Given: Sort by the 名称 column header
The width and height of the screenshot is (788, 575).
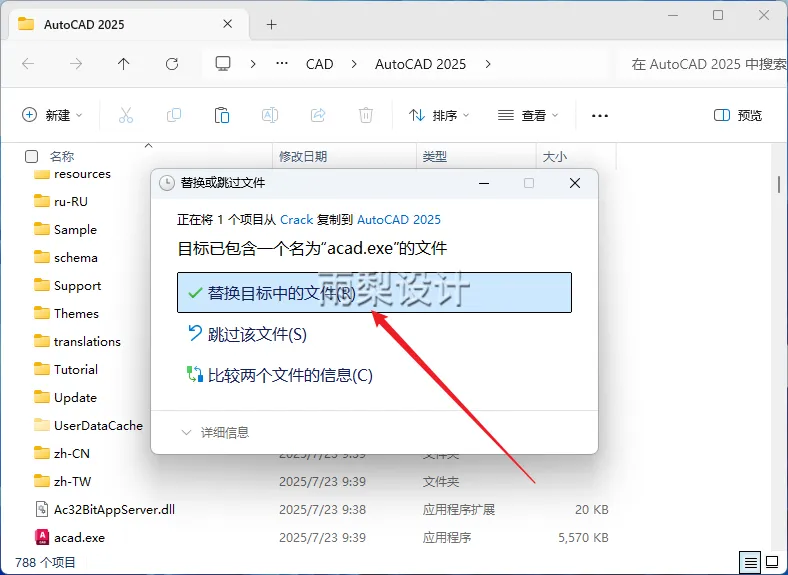Looking at the screenshot, I should pos(62,157).
